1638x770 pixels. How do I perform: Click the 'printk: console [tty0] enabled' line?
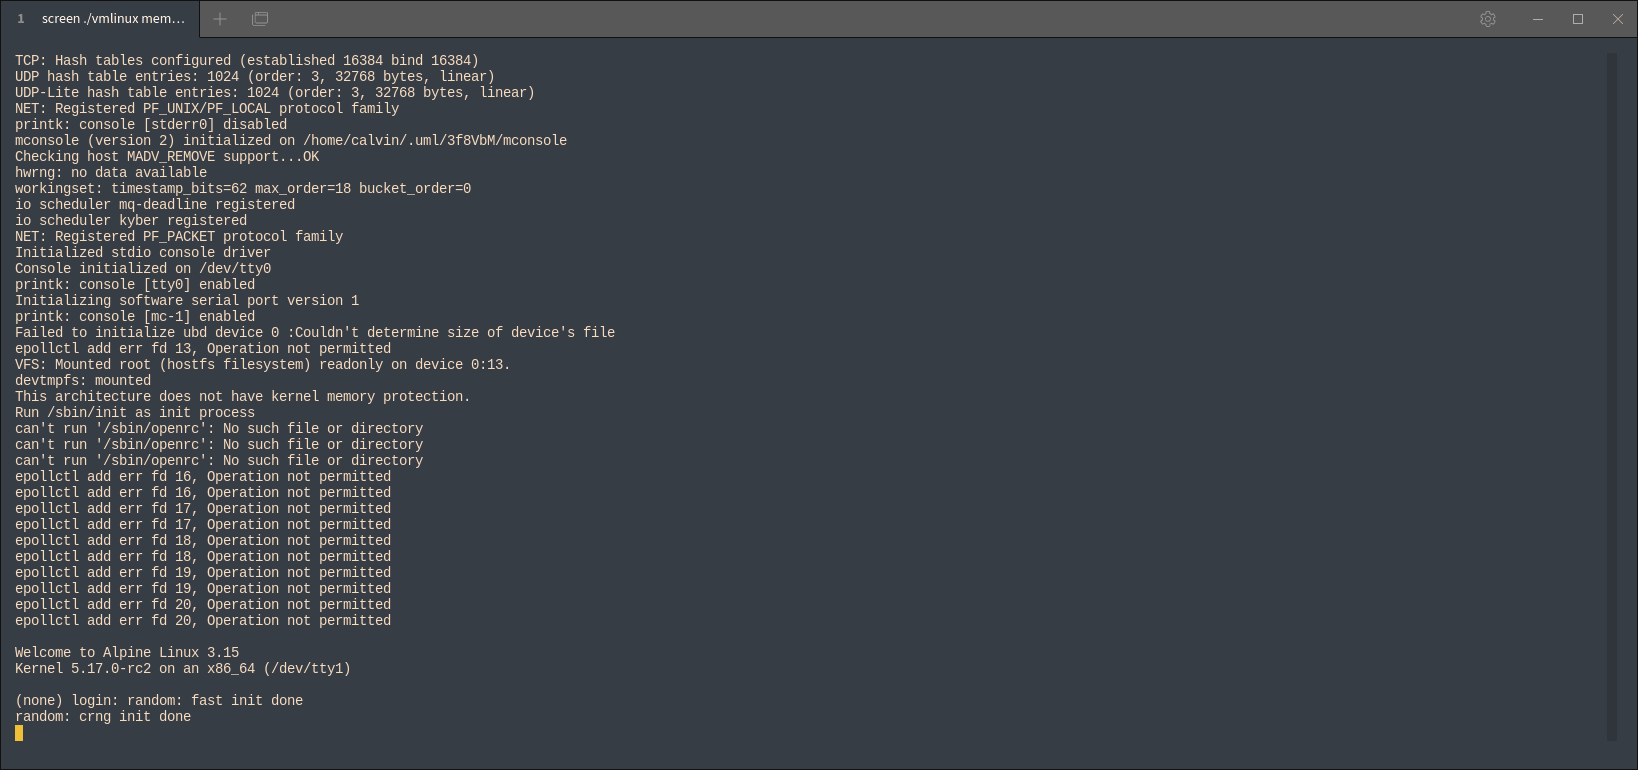pyautogui.click(x=135, y=284)
